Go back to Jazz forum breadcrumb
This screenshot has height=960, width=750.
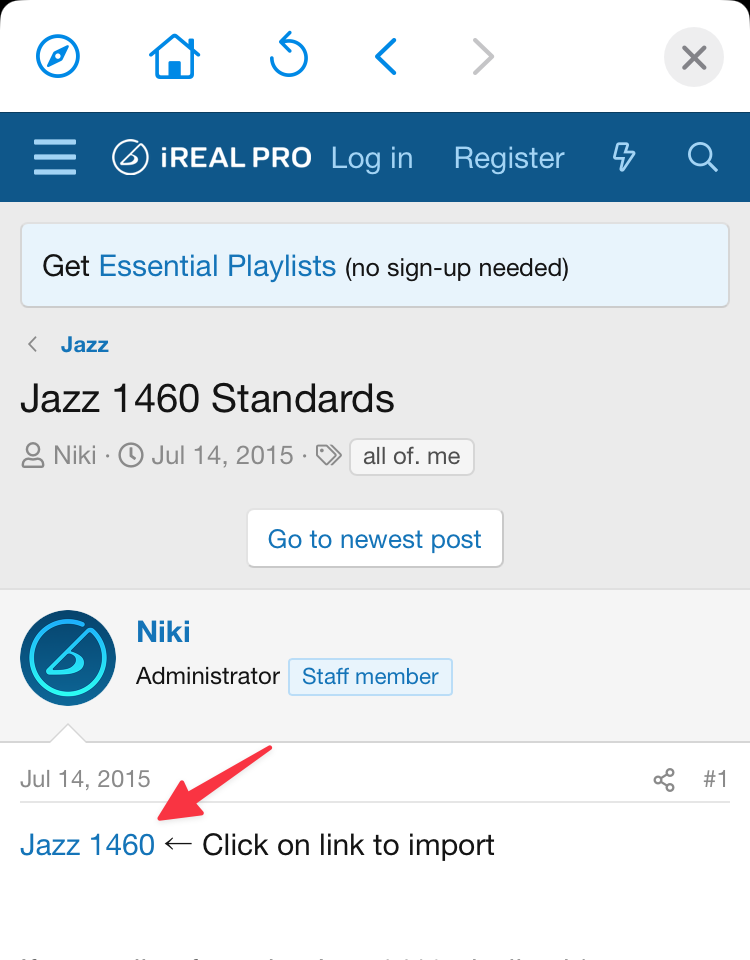[84, 345]
